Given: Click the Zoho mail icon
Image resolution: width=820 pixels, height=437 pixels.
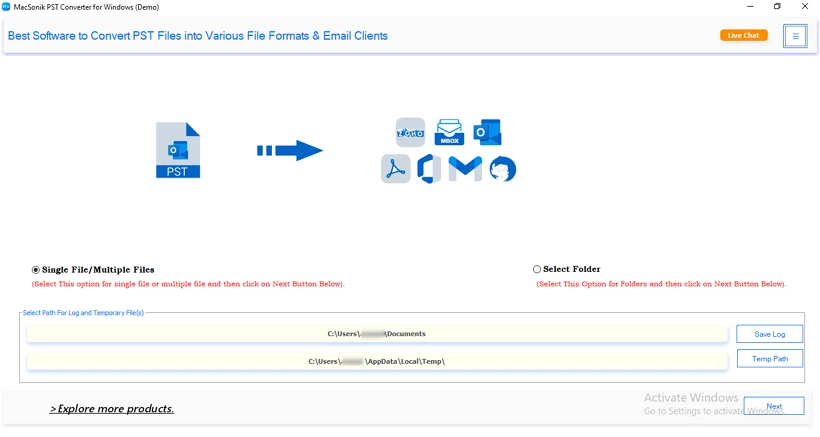Looking at the screenshot, I should [x=411, y=132].
